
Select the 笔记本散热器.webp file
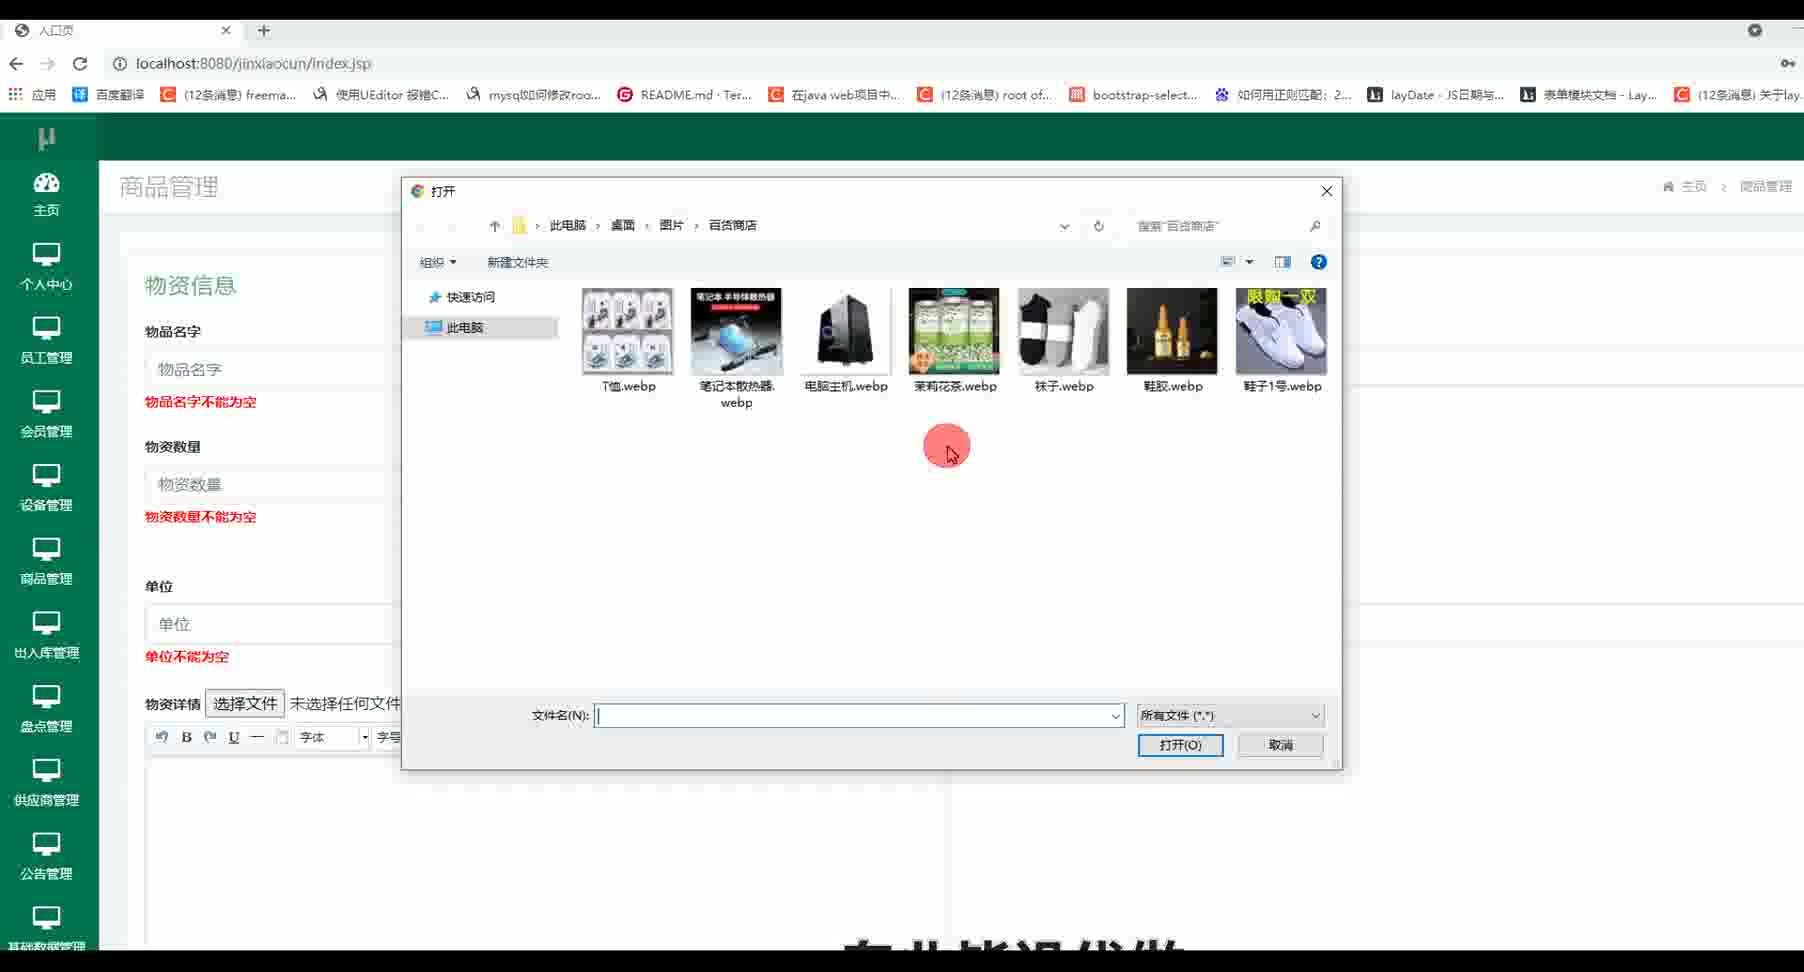coord(737,349)
